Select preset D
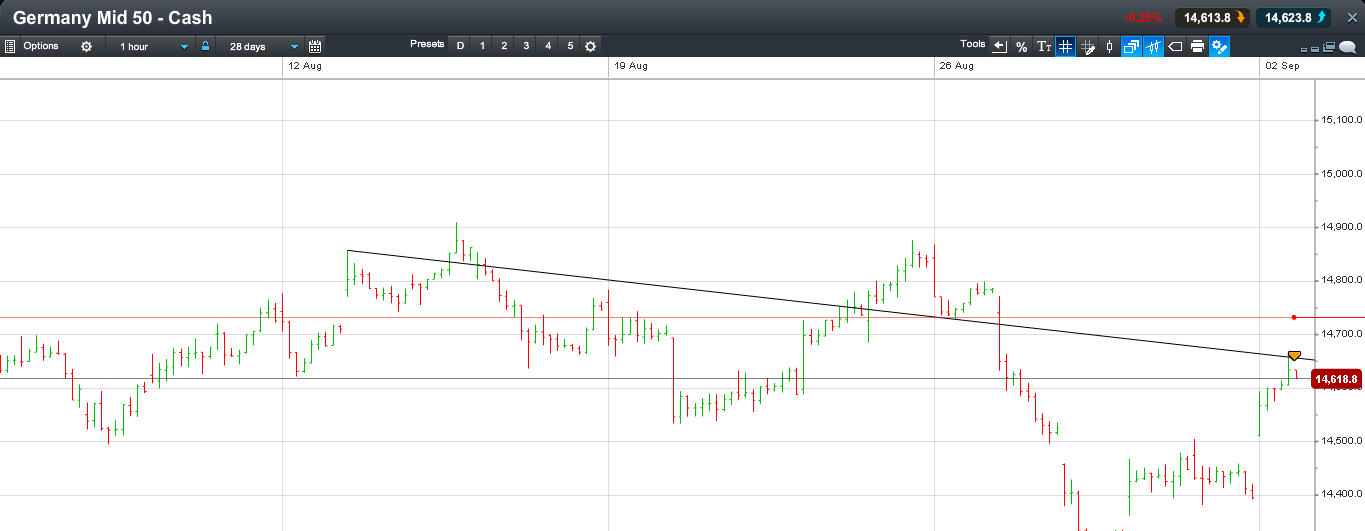The image size is (1365, 531). (460, 46)
